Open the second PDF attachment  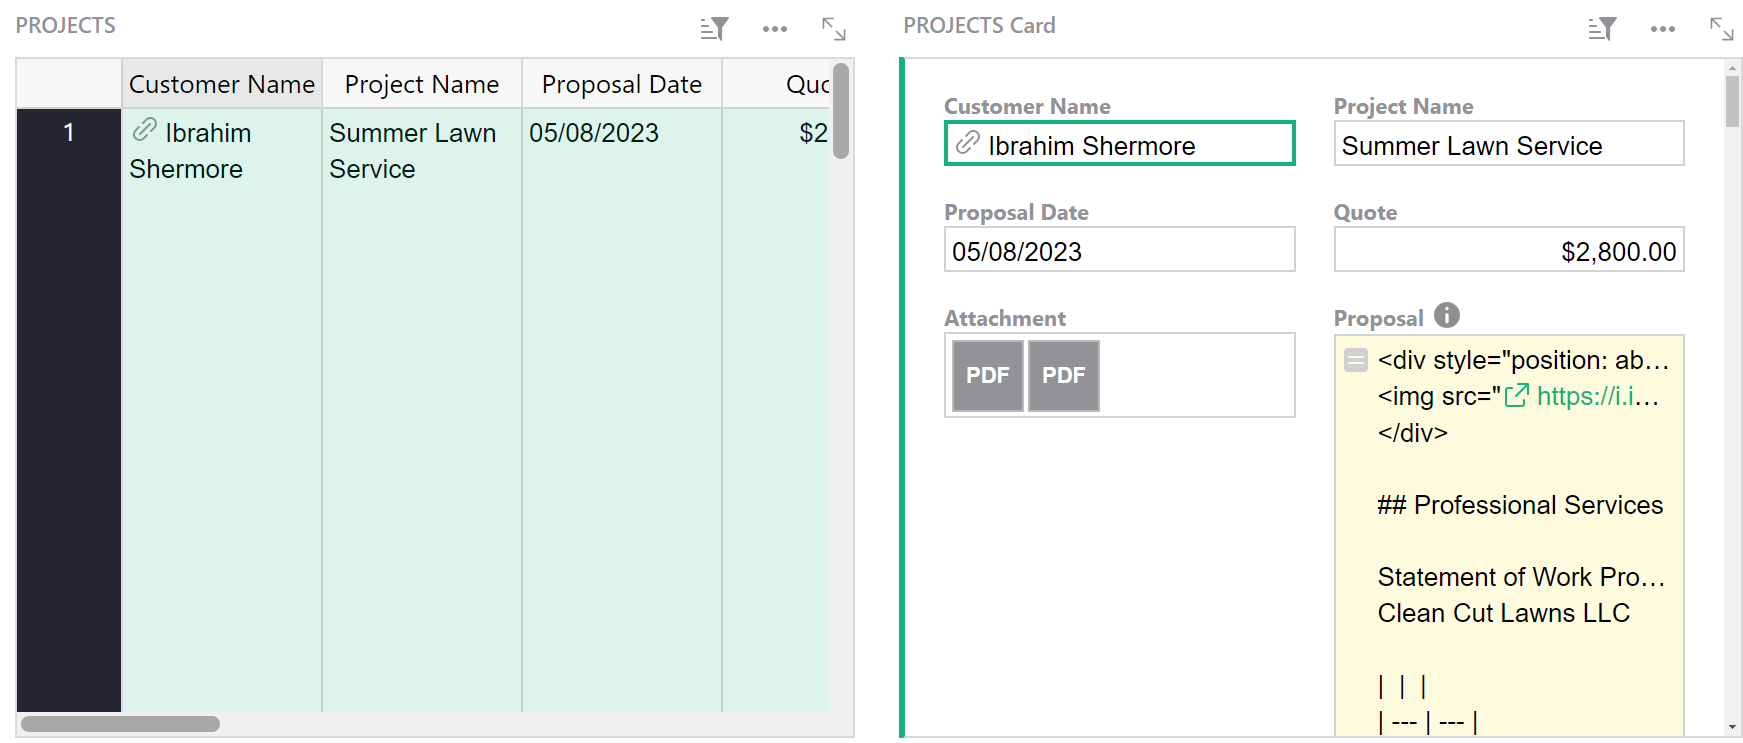[1063, 375]
